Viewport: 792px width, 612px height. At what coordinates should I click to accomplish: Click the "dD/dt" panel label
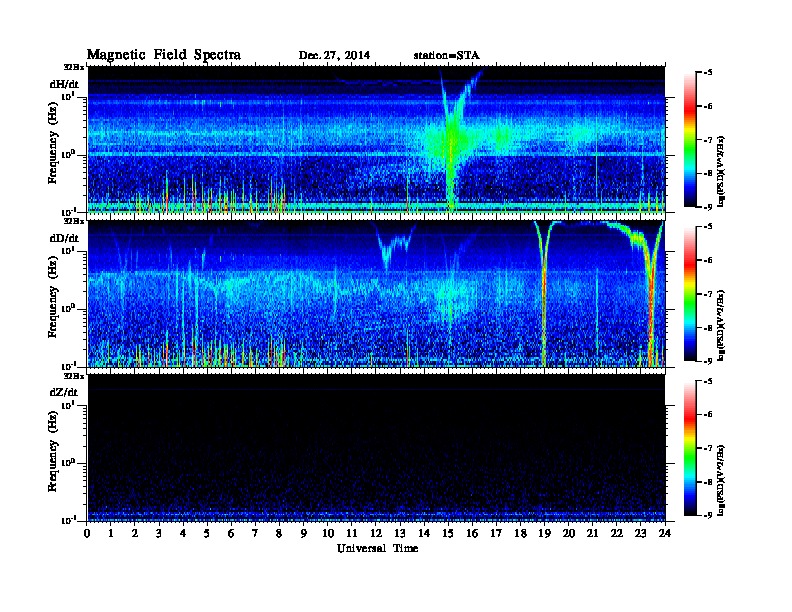64,238
